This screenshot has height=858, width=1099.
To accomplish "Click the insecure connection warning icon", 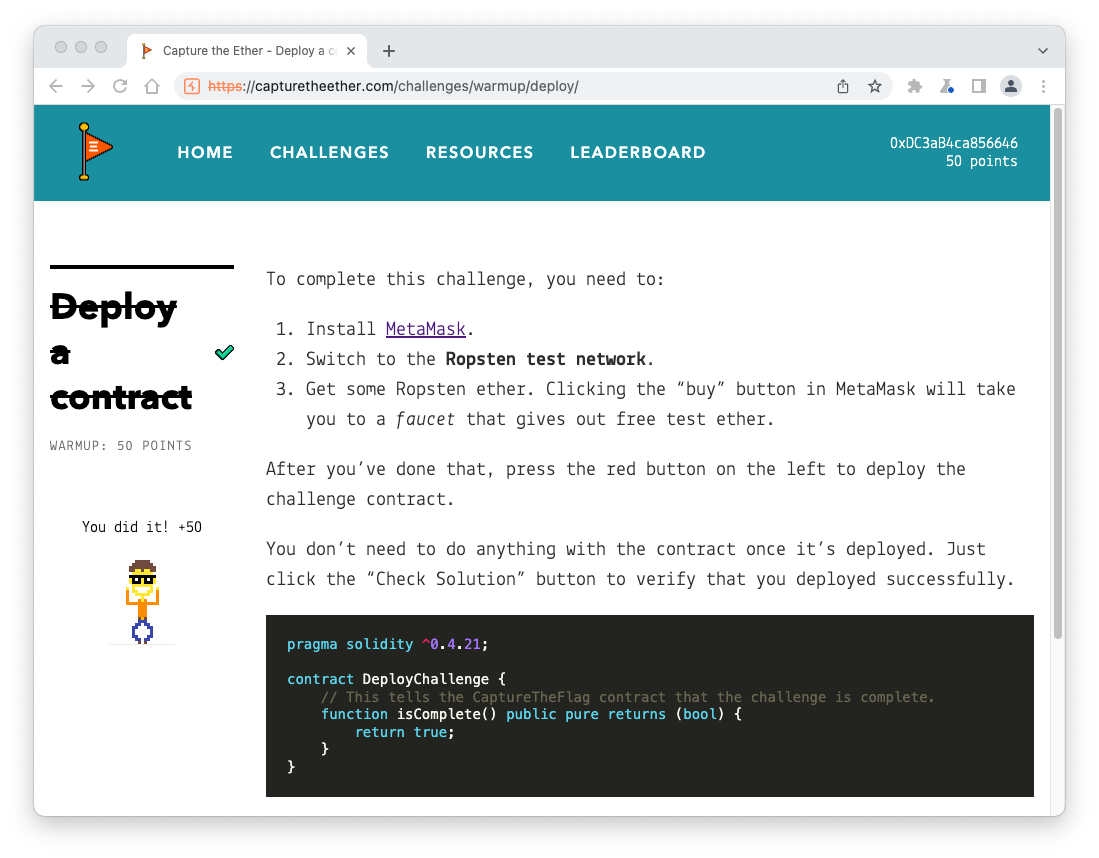I will coord(191,86).
